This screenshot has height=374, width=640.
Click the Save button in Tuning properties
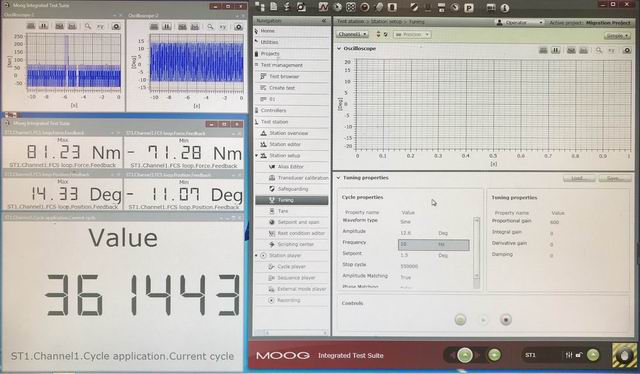[x=614, y=178]
